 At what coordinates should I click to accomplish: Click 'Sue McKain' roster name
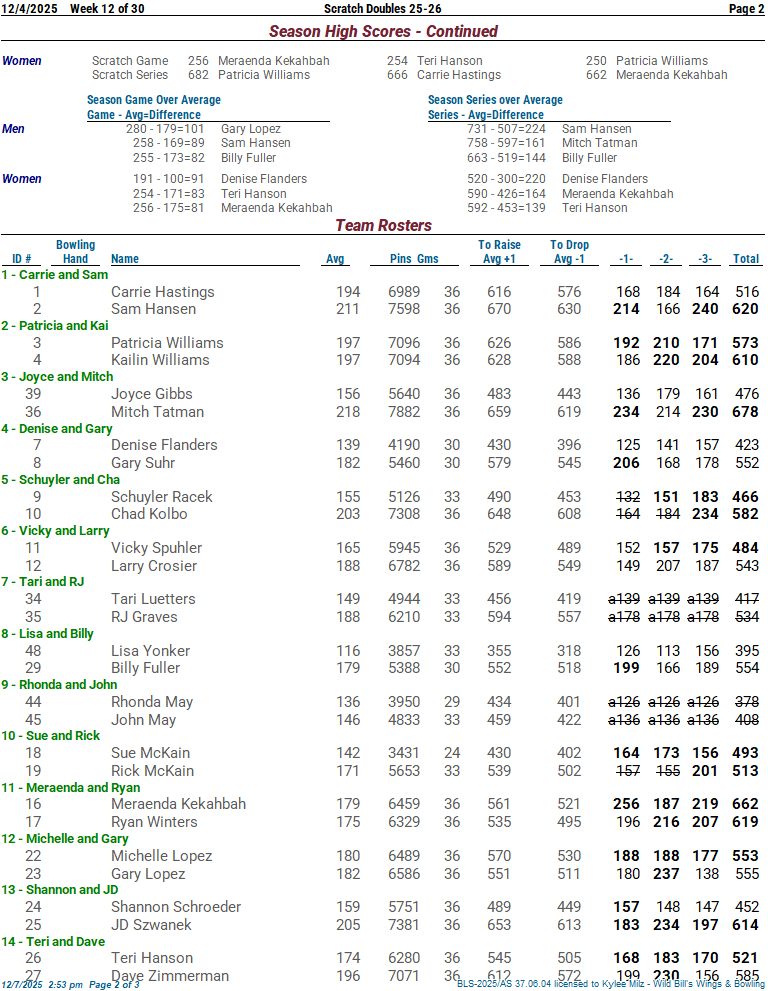click(x=150, y=753)
